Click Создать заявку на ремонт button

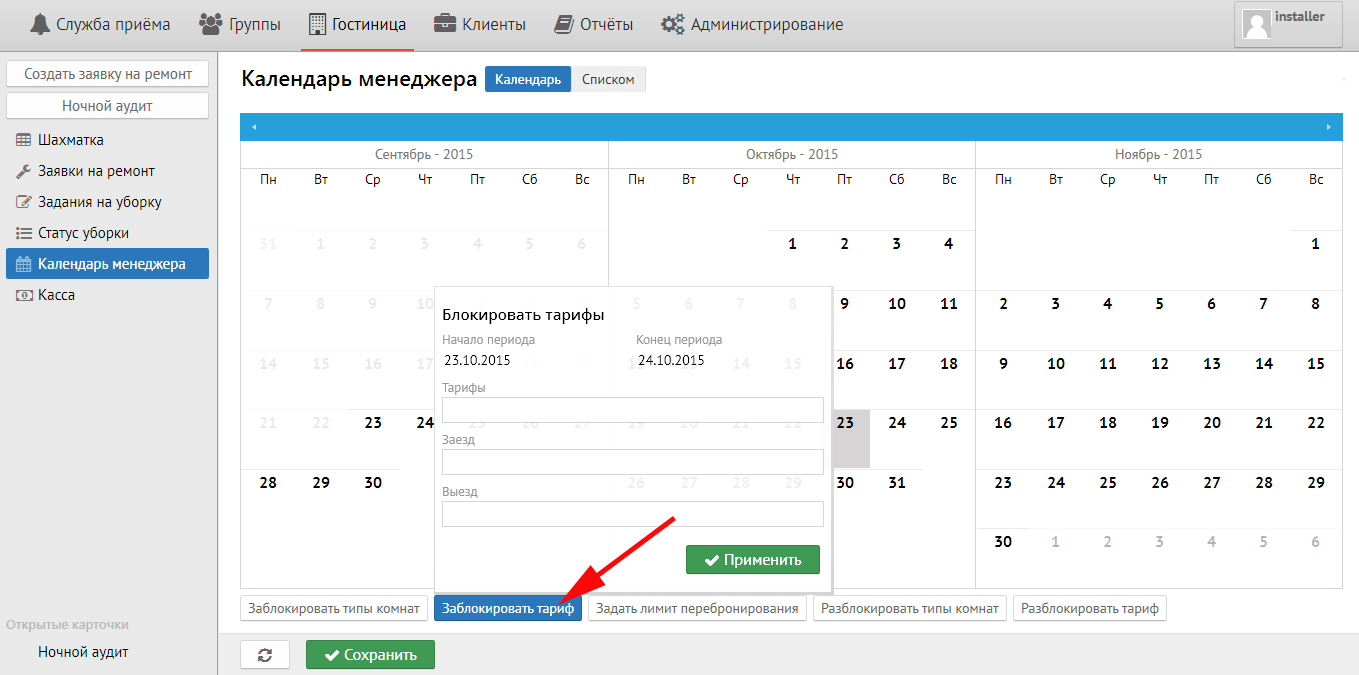108,74
